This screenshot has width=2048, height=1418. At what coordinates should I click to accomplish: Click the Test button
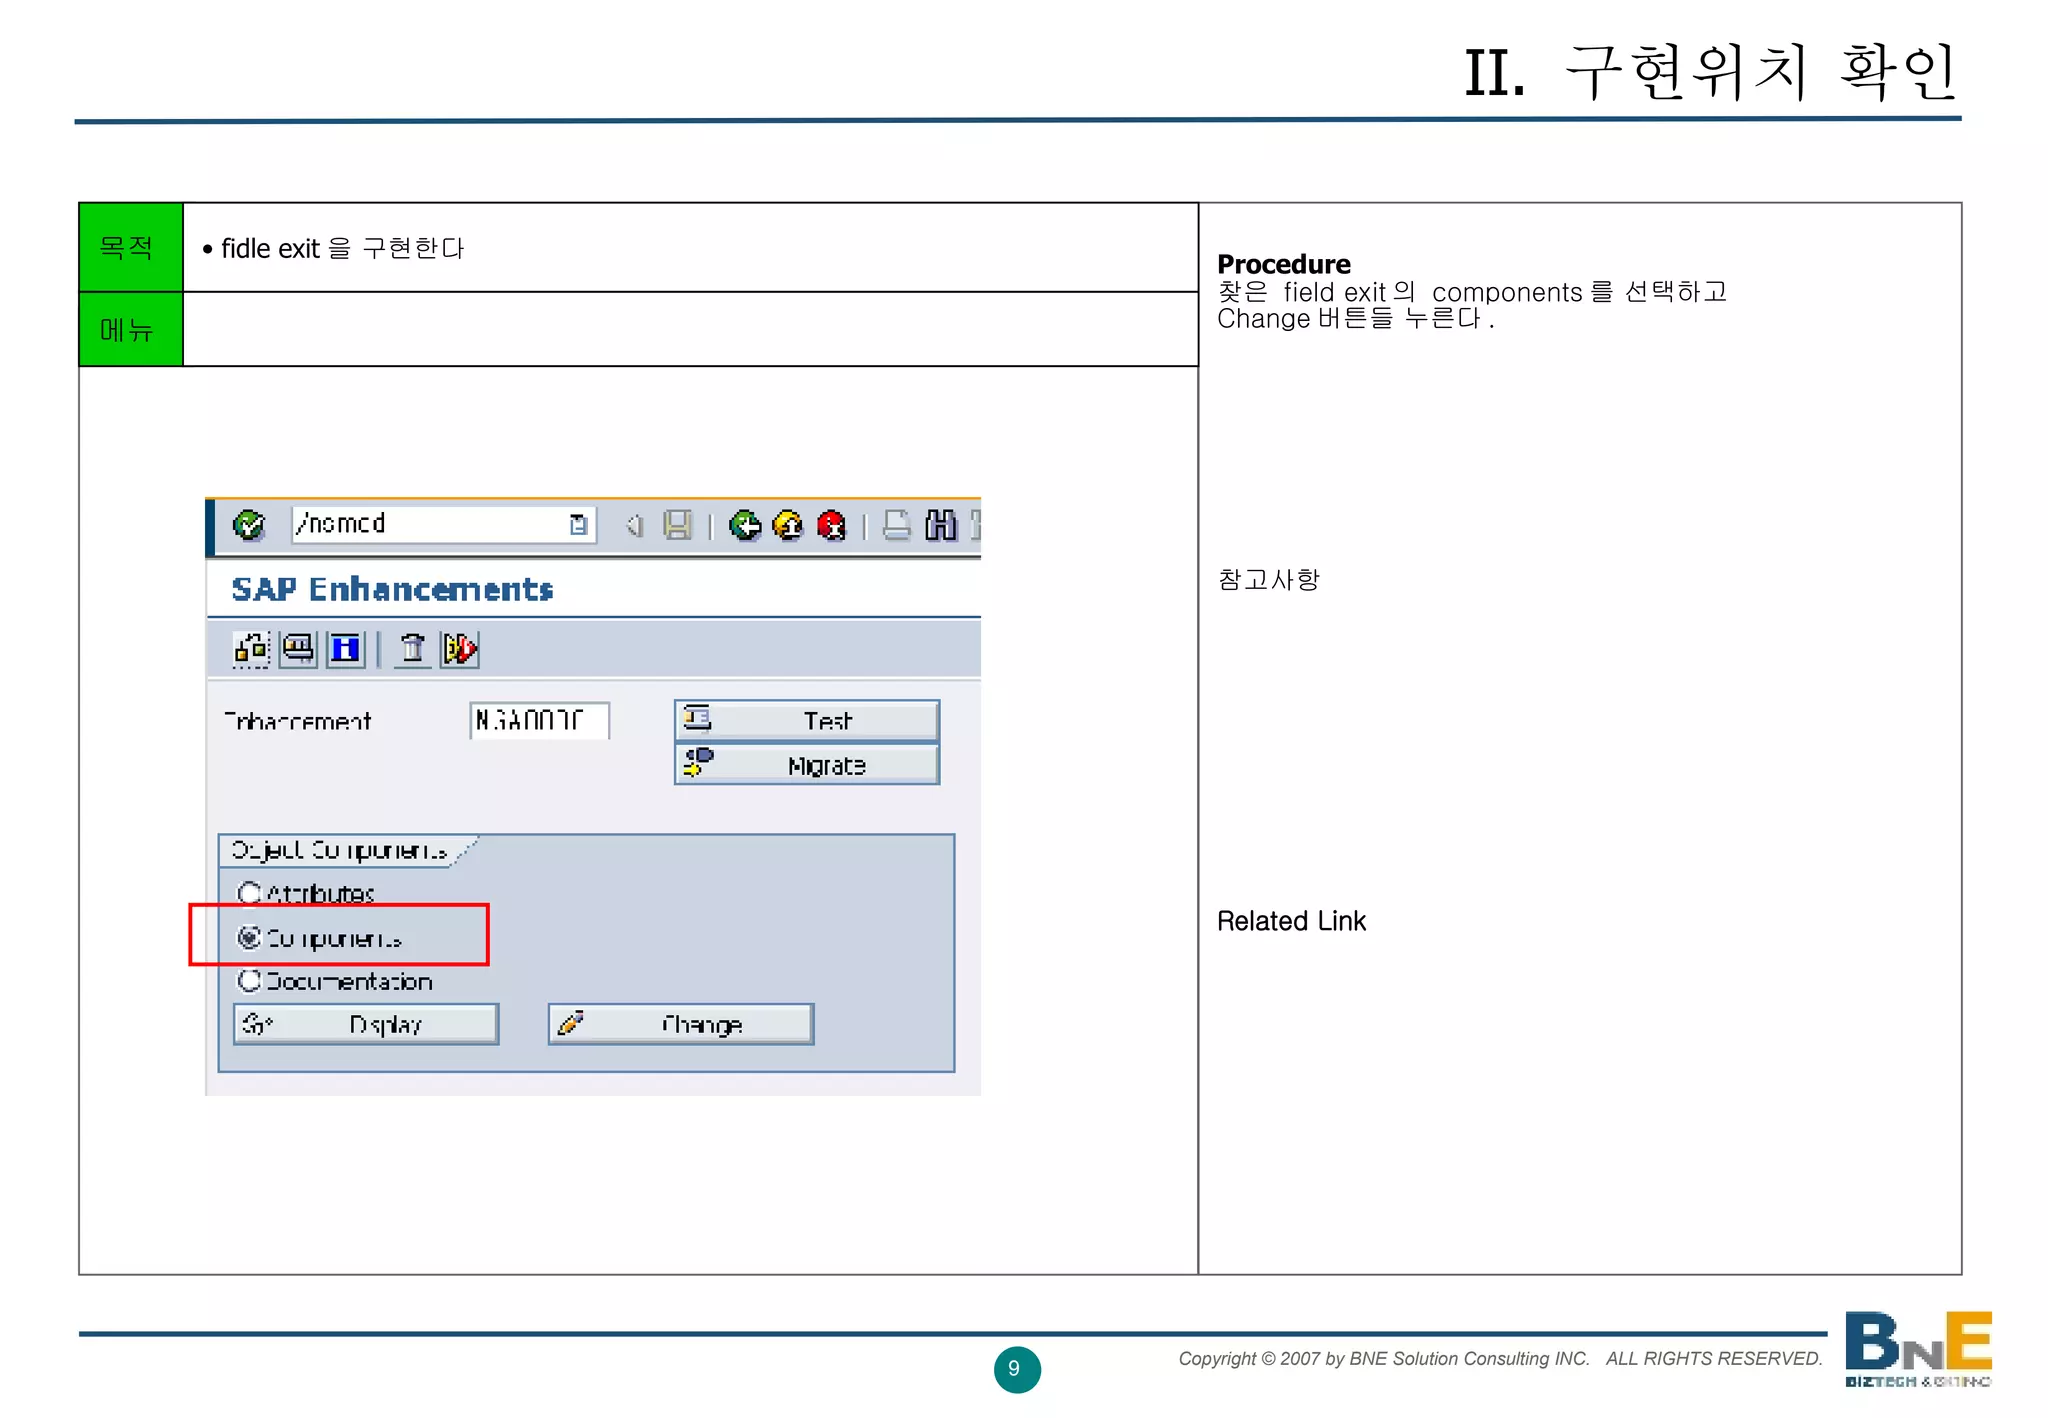click(x=807, y=720)
